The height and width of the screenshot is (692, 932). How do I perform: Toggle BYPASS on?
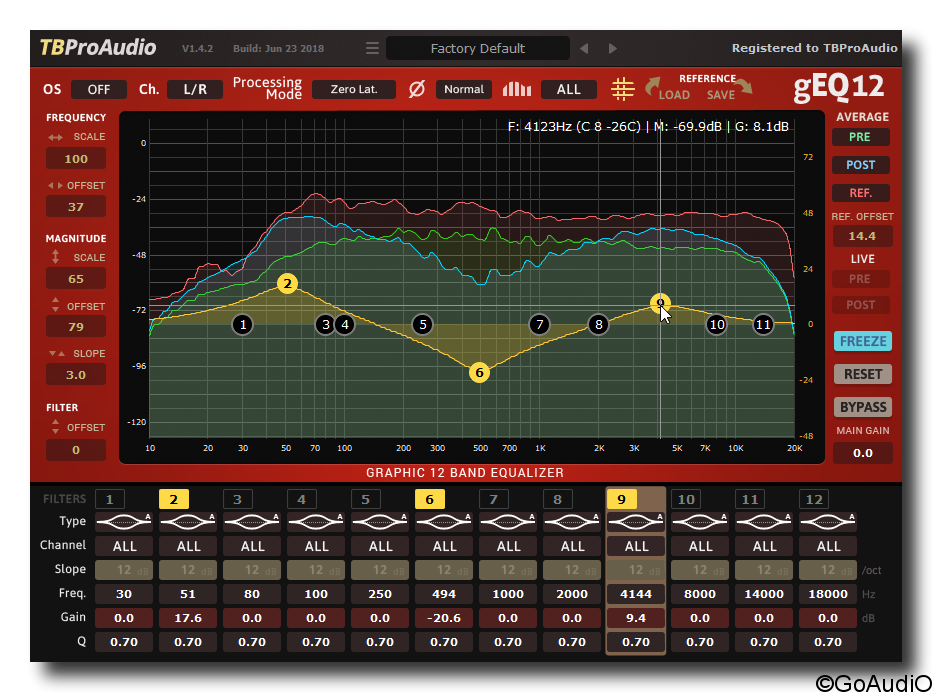[861, 407]
